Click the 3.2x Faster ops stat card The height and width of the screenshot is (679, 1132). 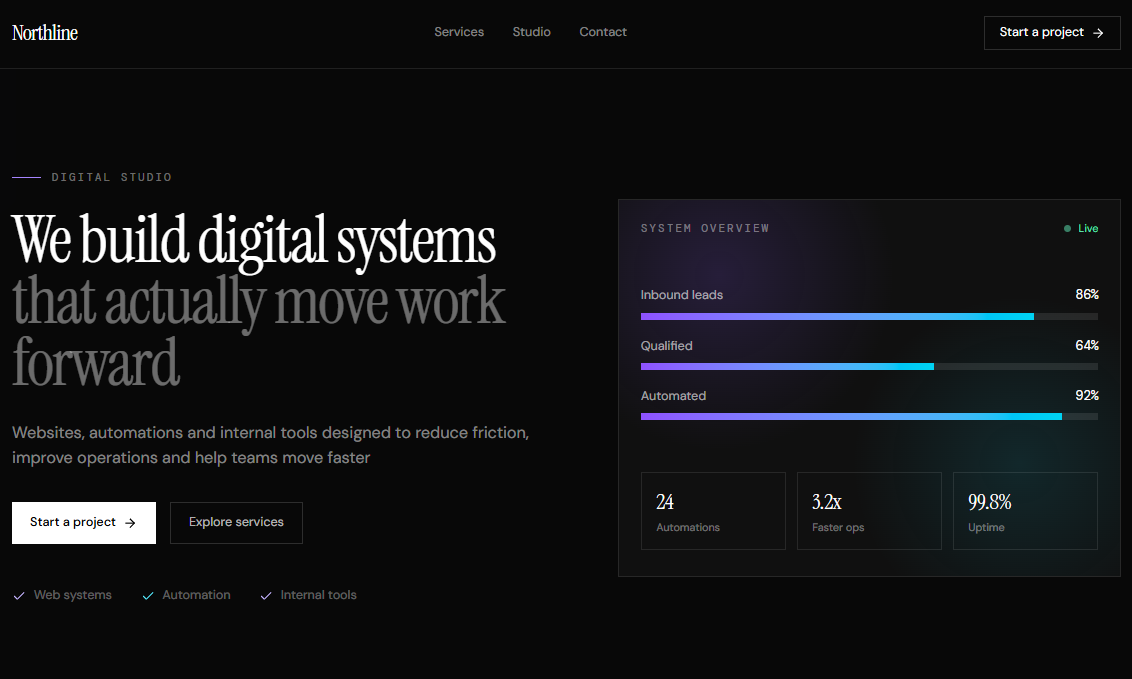click(x=869, y=511)
